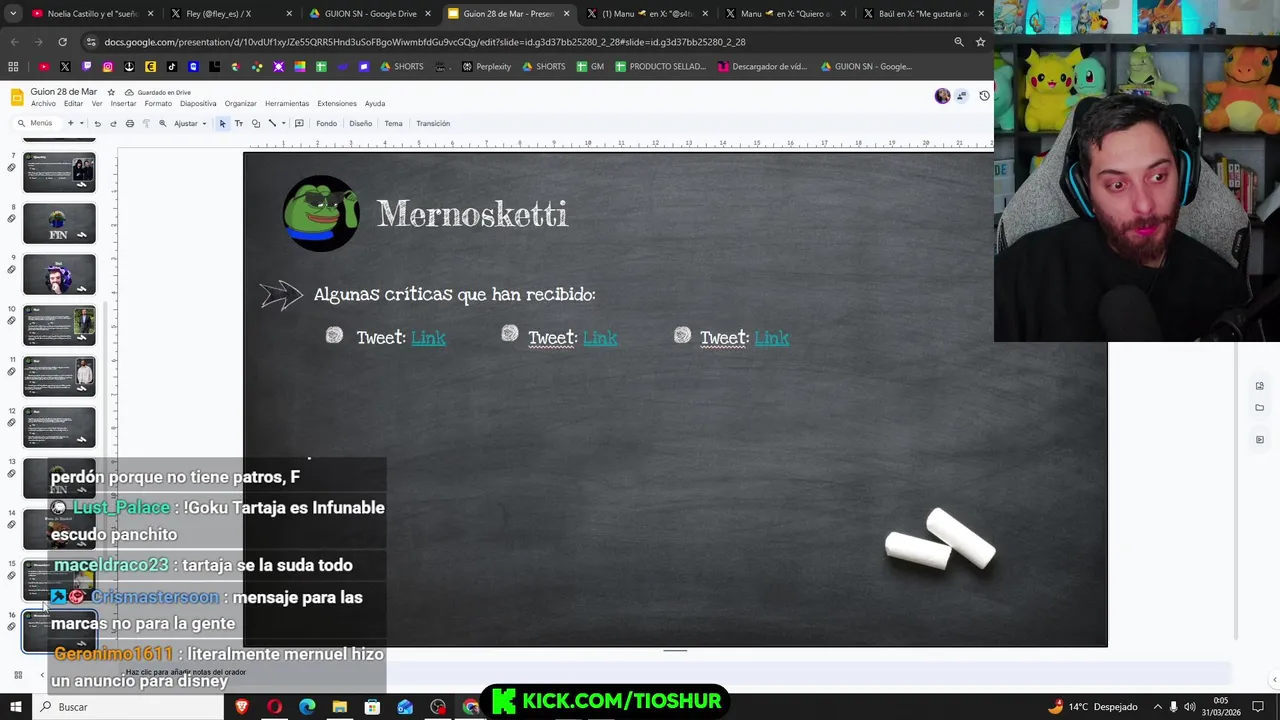Image resolution: width=1280 pixels, height=720 pixels.
Task: Open the Herramientas menu
Action: (x=287, y=104)
